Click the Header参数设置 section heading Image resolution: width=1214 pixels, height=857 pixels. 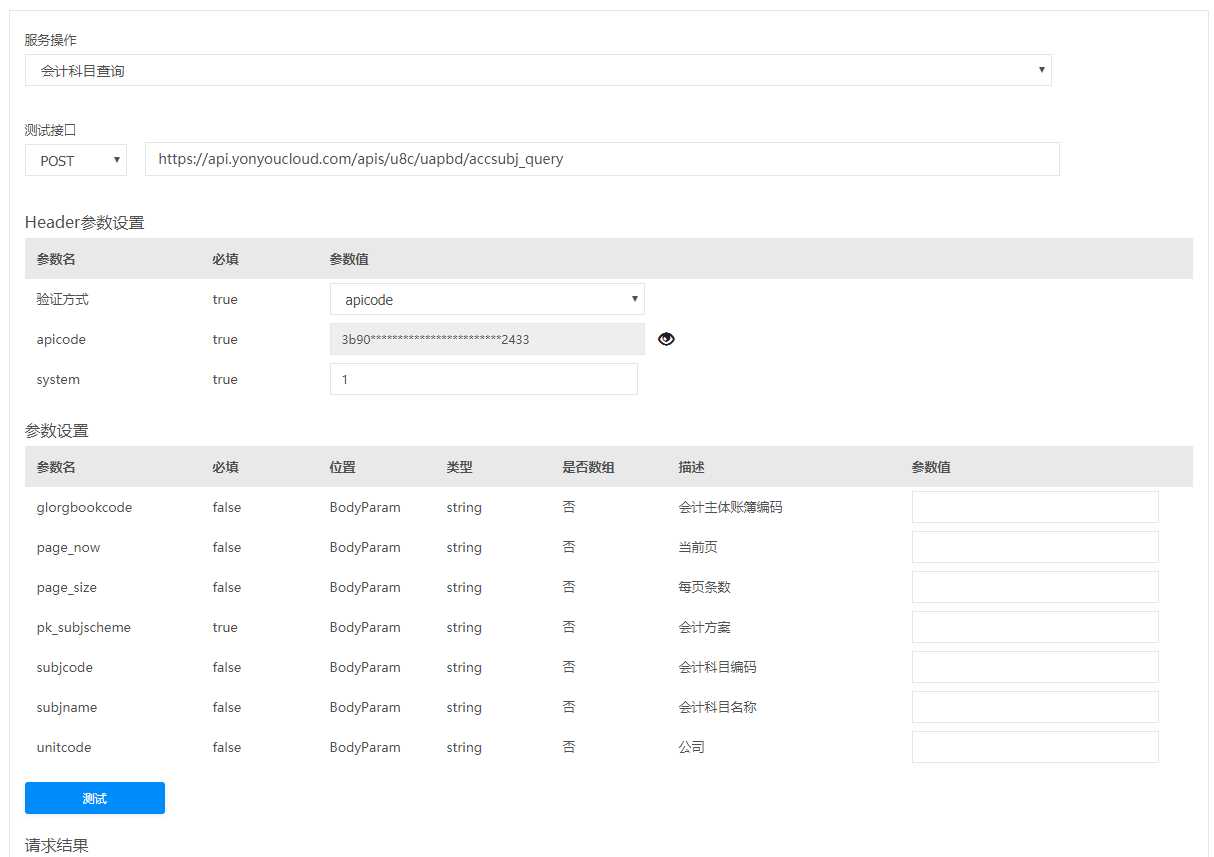(84, 222)
